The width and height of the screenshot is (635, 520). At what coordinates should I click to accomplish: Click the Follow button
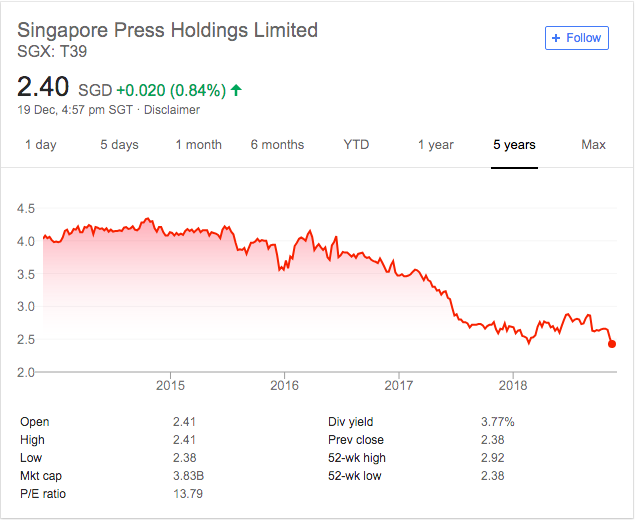coord(577,38)
